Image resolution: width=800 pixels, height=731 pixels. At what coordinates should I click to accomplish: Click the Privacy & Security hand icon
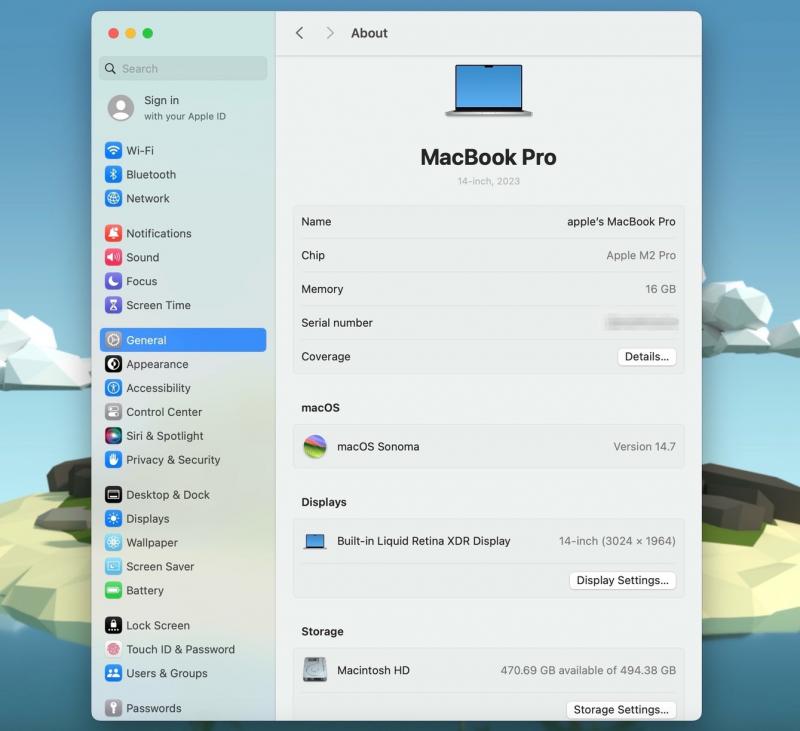pyautogui.click(x=114, y=461)
